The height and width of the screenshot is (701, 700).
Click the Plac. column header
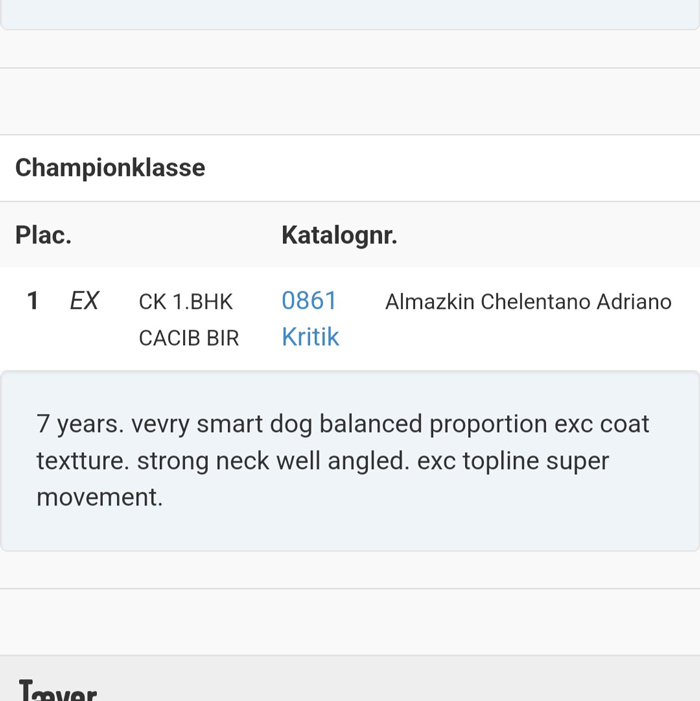coord(43,236)
